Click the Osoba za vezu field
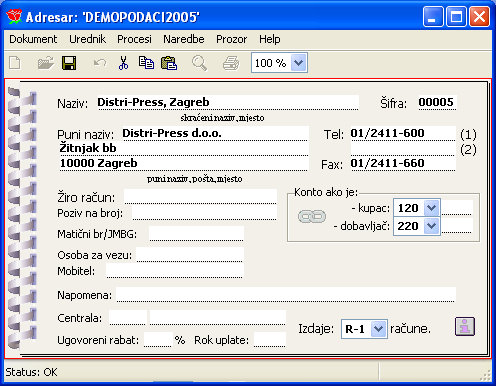 190,255
